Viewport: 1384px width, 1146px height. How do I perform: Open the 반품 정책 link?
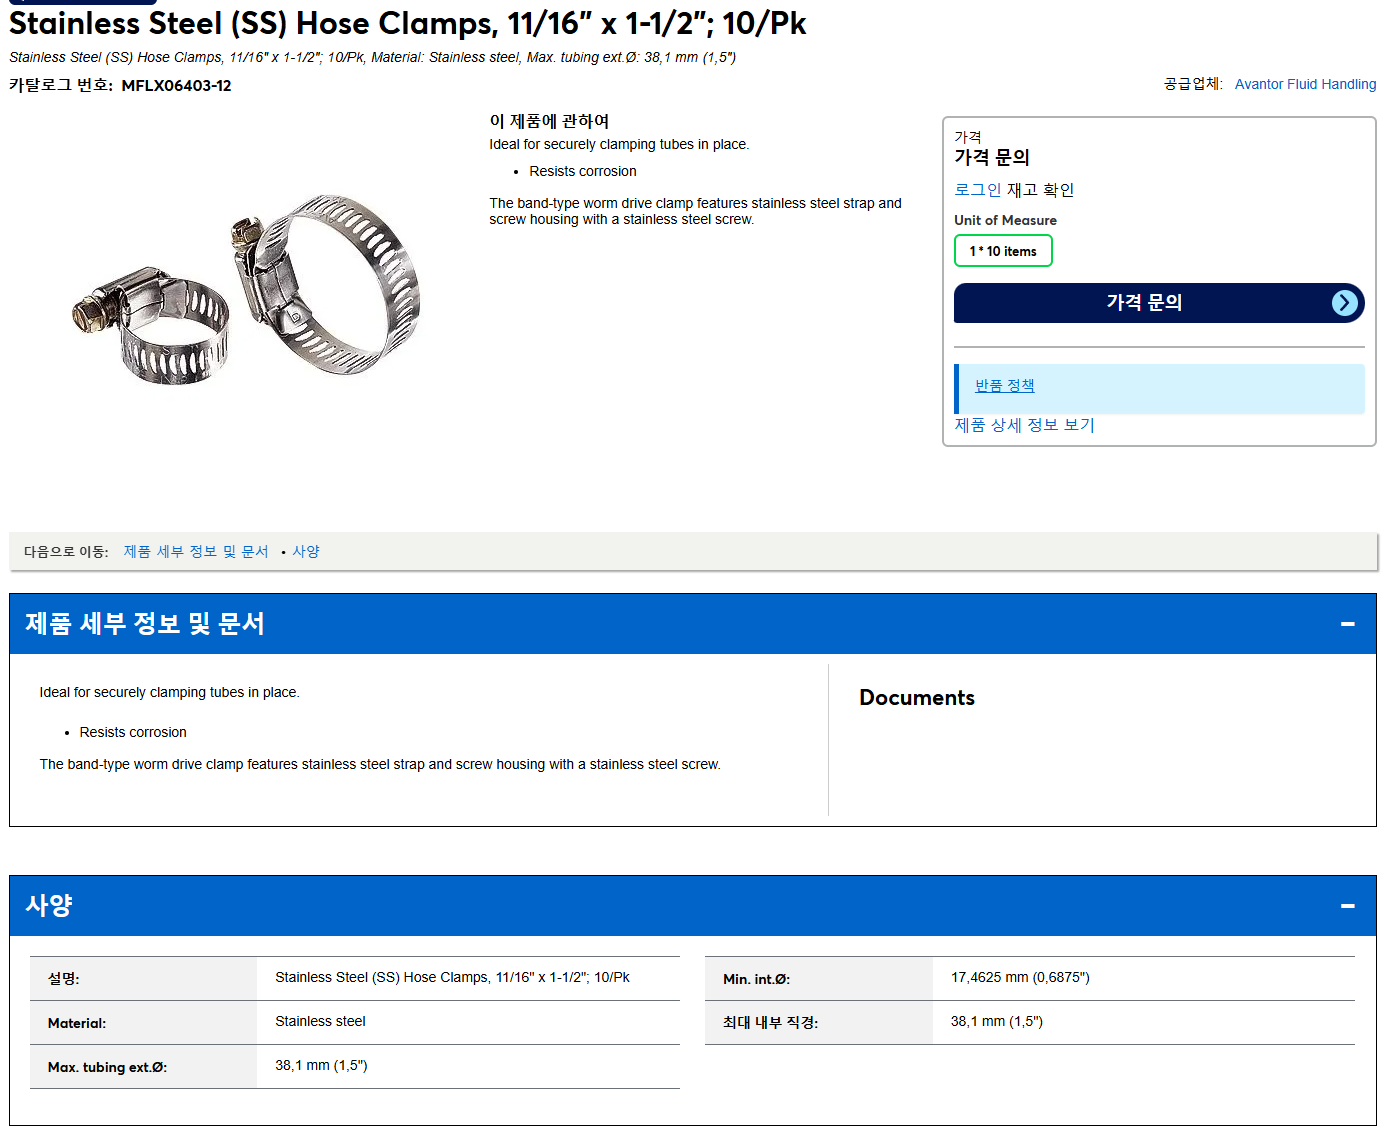click(x=1005, y=386)
